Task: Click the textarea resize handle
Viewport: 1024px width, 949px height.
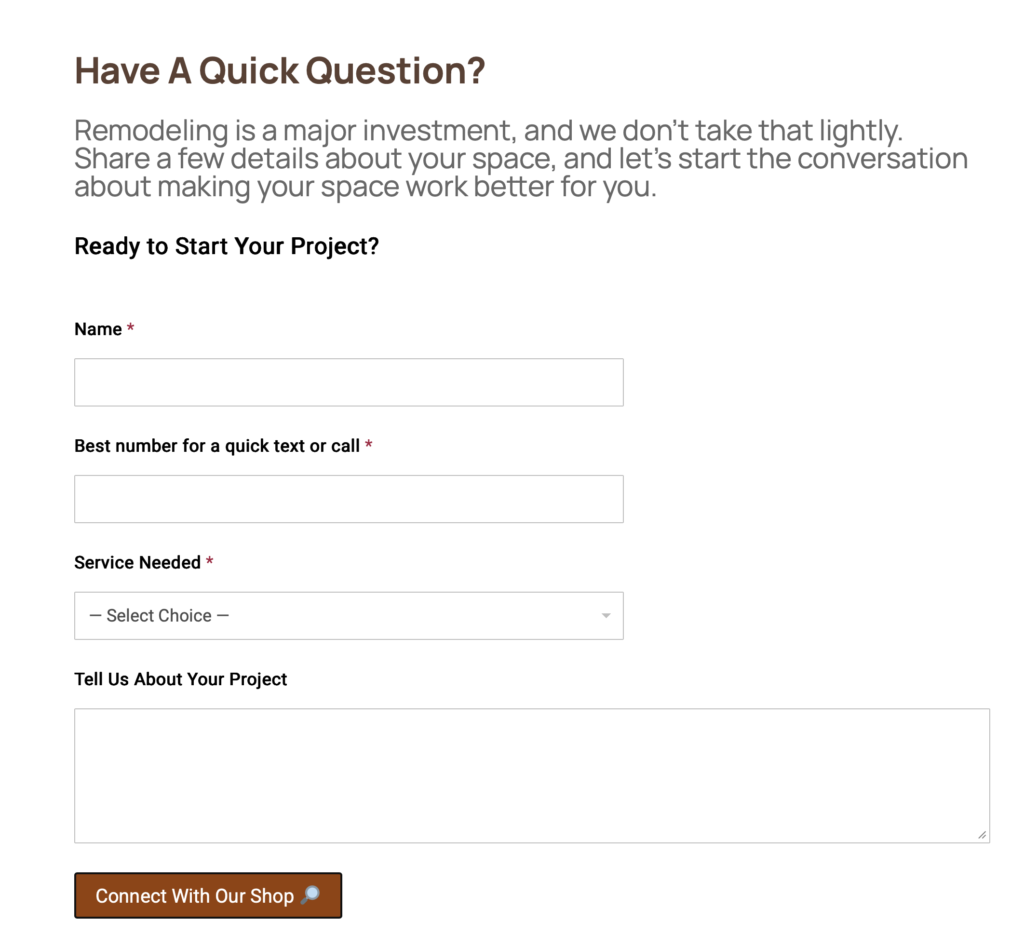Action: (983, 833)
